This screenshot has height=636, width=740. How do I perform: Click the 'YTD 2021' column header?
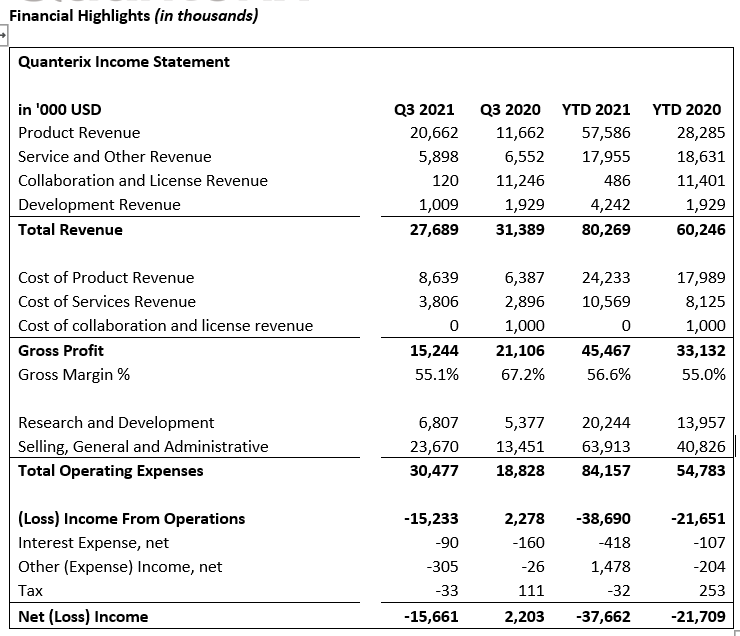click(x=596, y=109)
